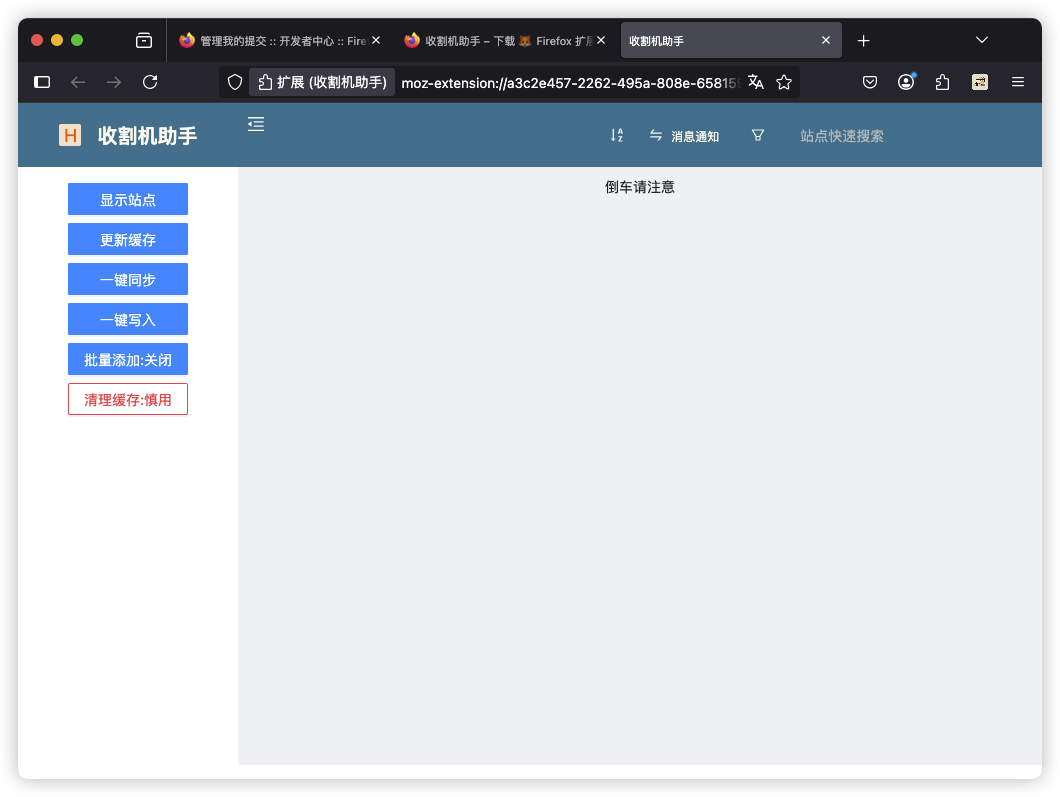
Task: Click the 更新缓存 button
Action: (128, 239)
